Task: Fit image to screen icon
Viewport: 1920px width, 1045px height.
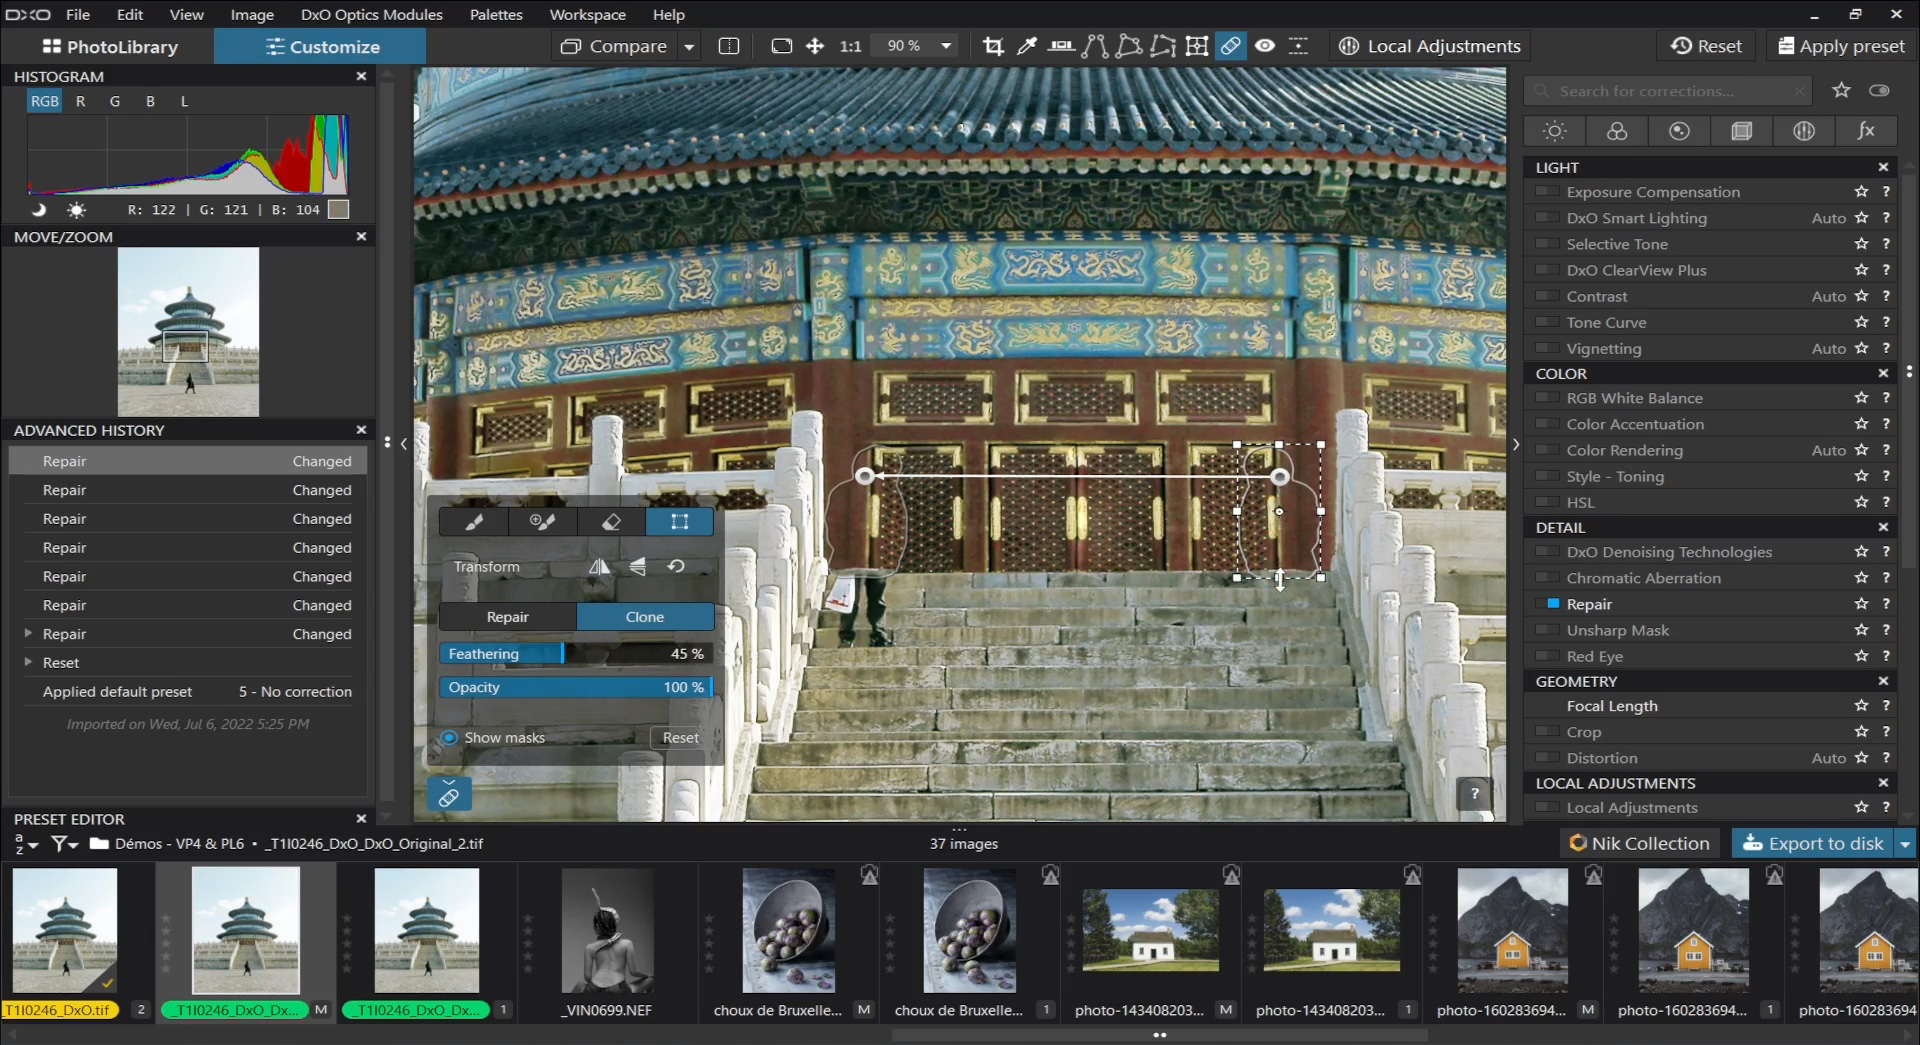Action: click(782, 46)
